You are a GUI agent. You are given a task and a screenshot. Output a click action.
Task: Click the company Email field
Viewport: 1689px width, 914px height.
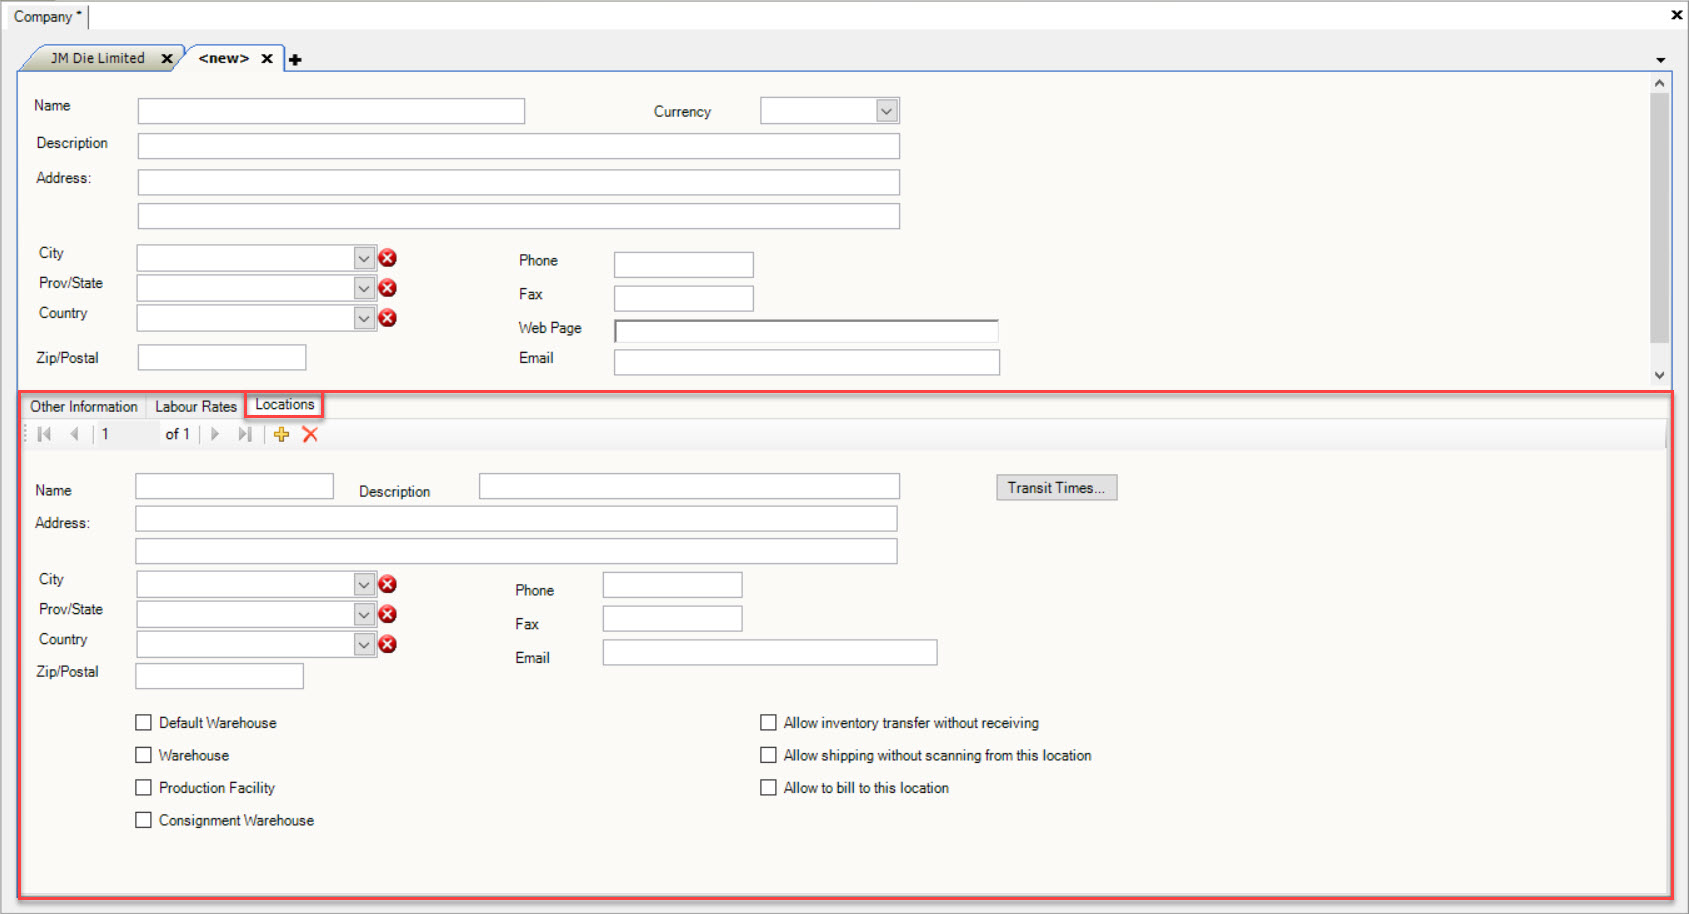coord(806,362)
